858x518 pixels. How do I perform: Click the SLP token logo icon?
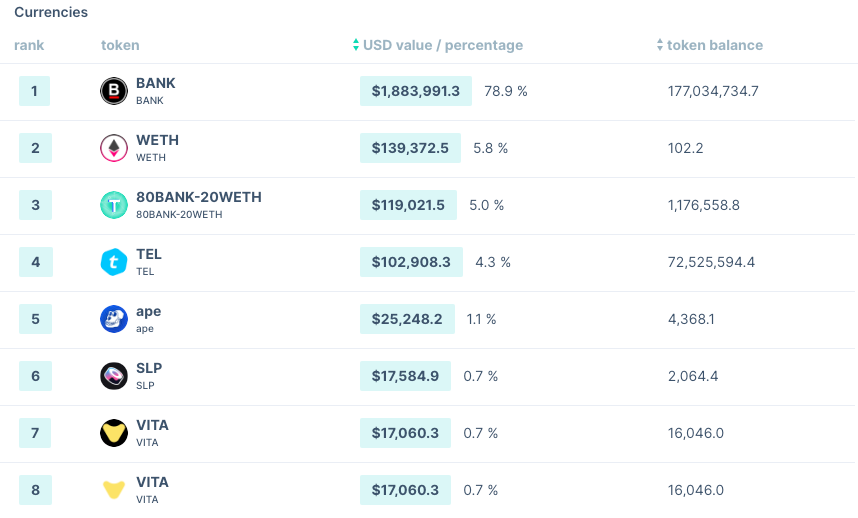114,377
